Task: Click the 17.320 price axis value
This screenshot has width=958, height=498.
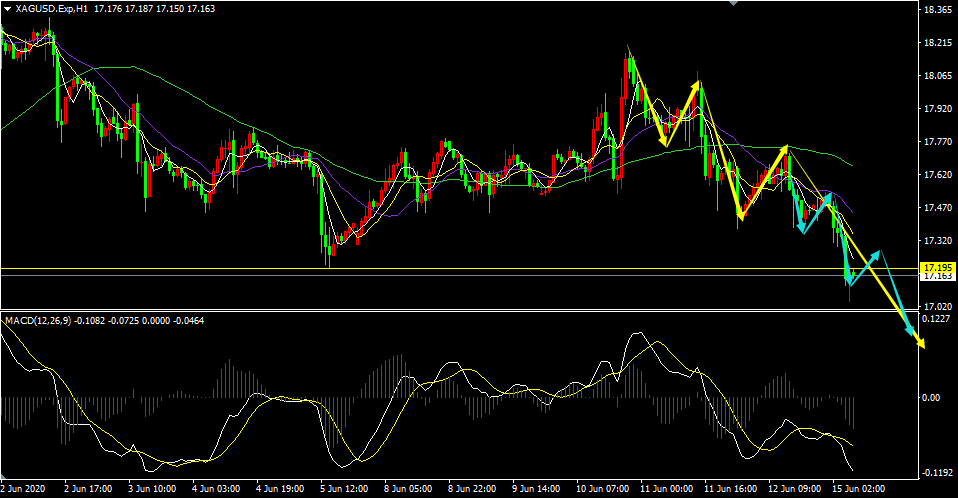Action: click(937, 241)
